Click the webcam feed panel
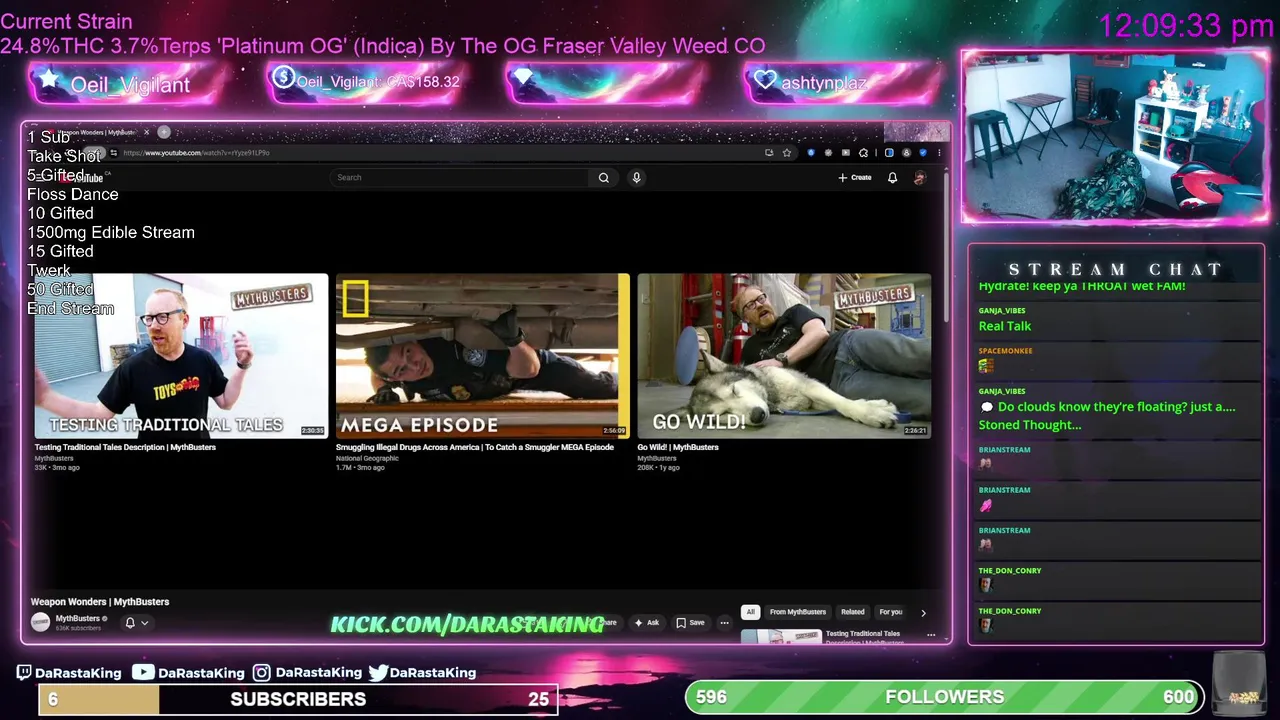Screen dimensions: 1280x720 coord(1115,136)
